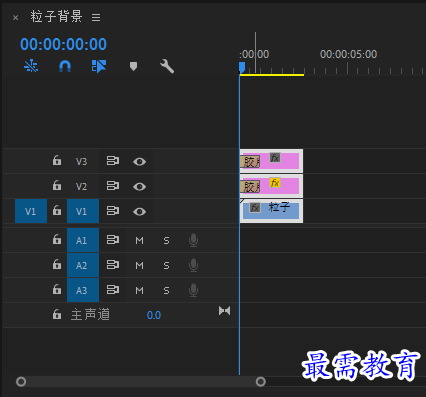Hide track V3 output eye
Screen dimensions: 426x397
[139, 162]
